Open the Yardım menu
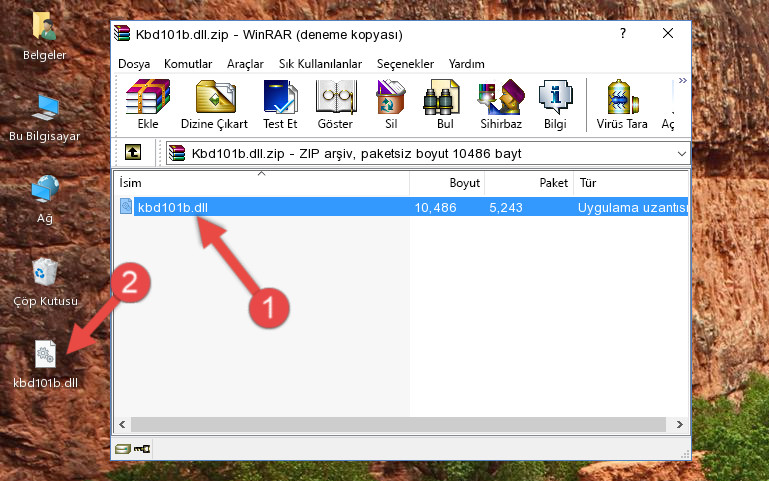The image size is (769, 481). click(x=466, y=64)
